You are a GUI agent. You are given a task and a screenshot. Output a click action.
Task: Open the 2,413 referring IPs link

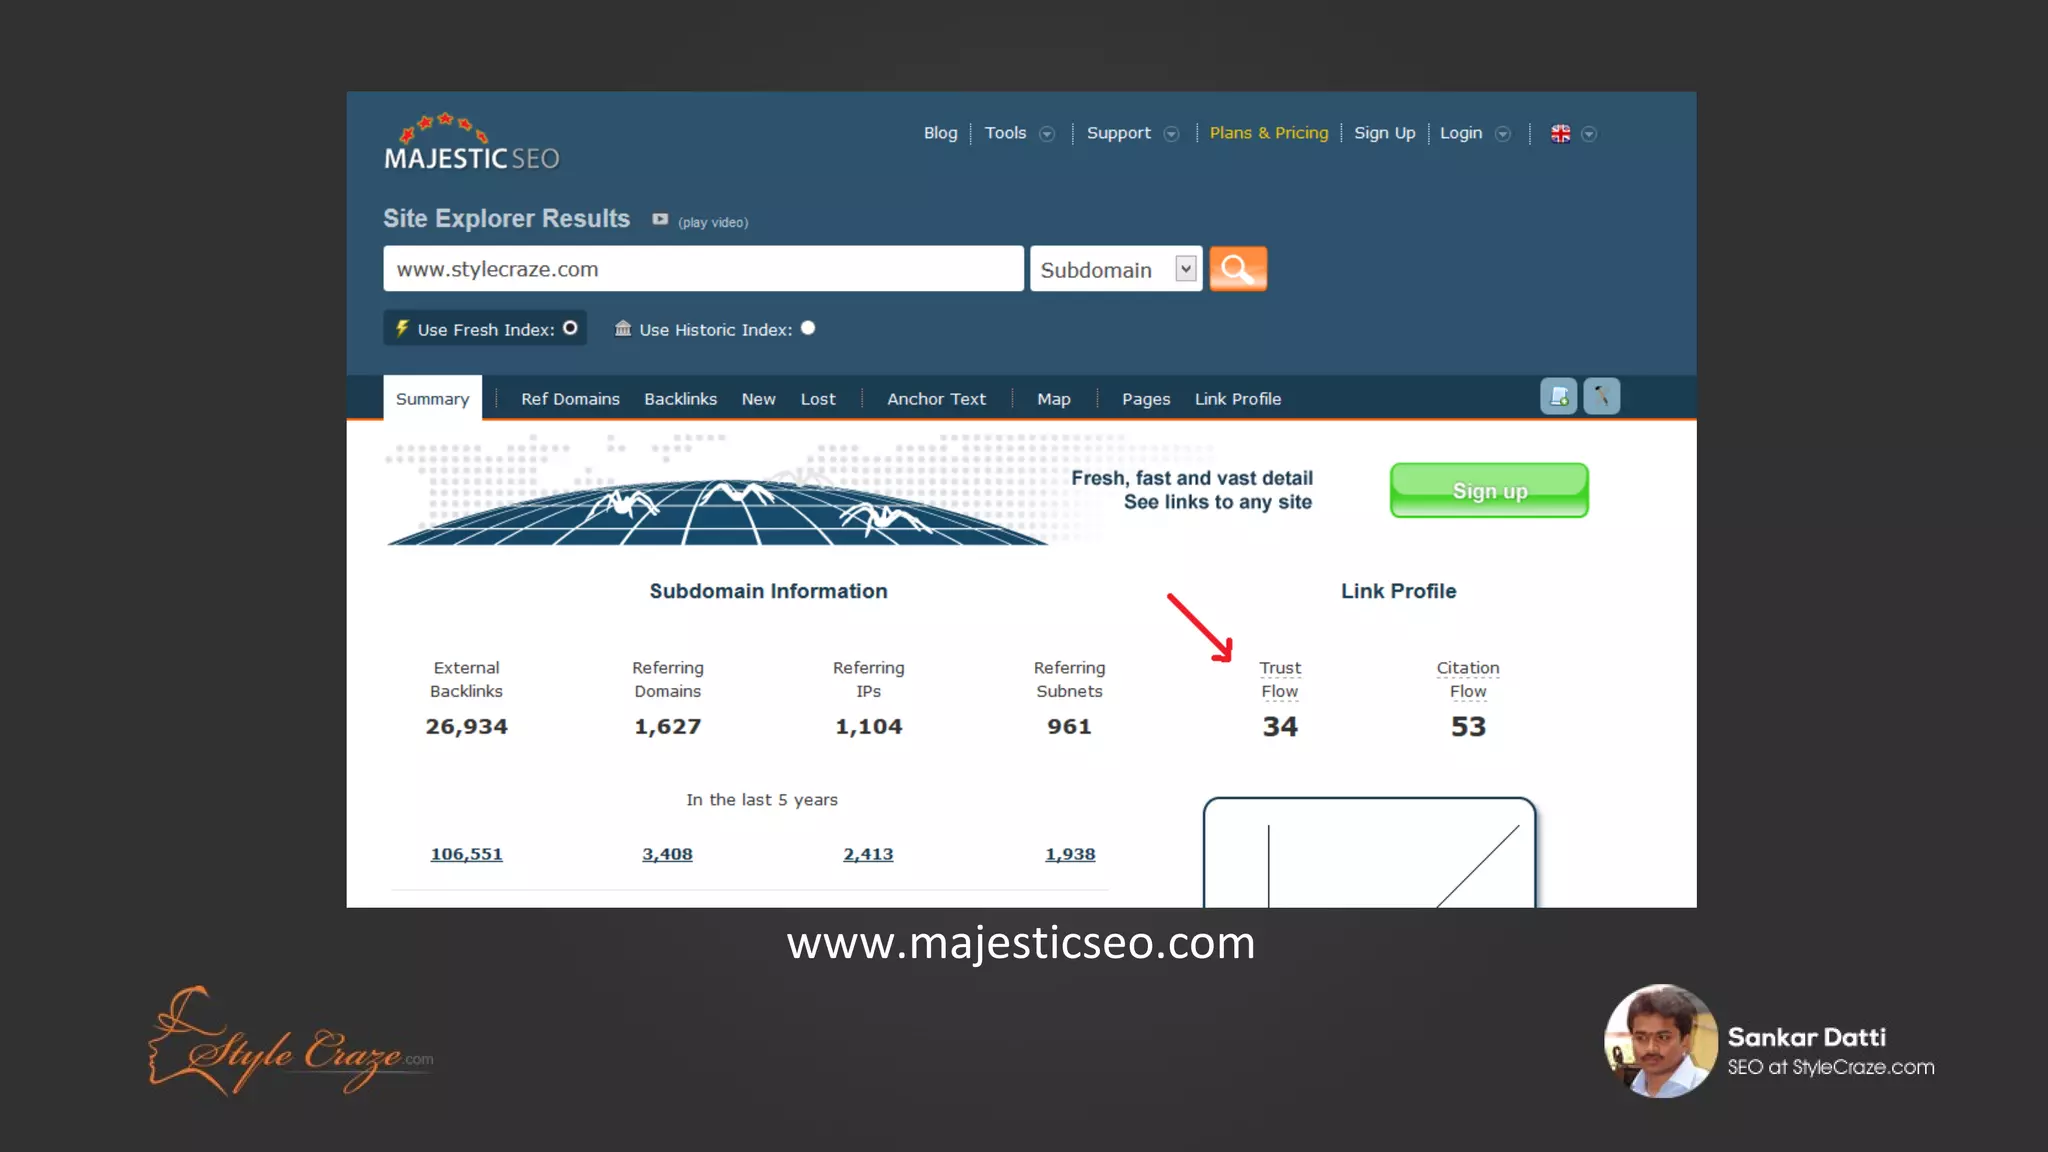pos(868,854)
